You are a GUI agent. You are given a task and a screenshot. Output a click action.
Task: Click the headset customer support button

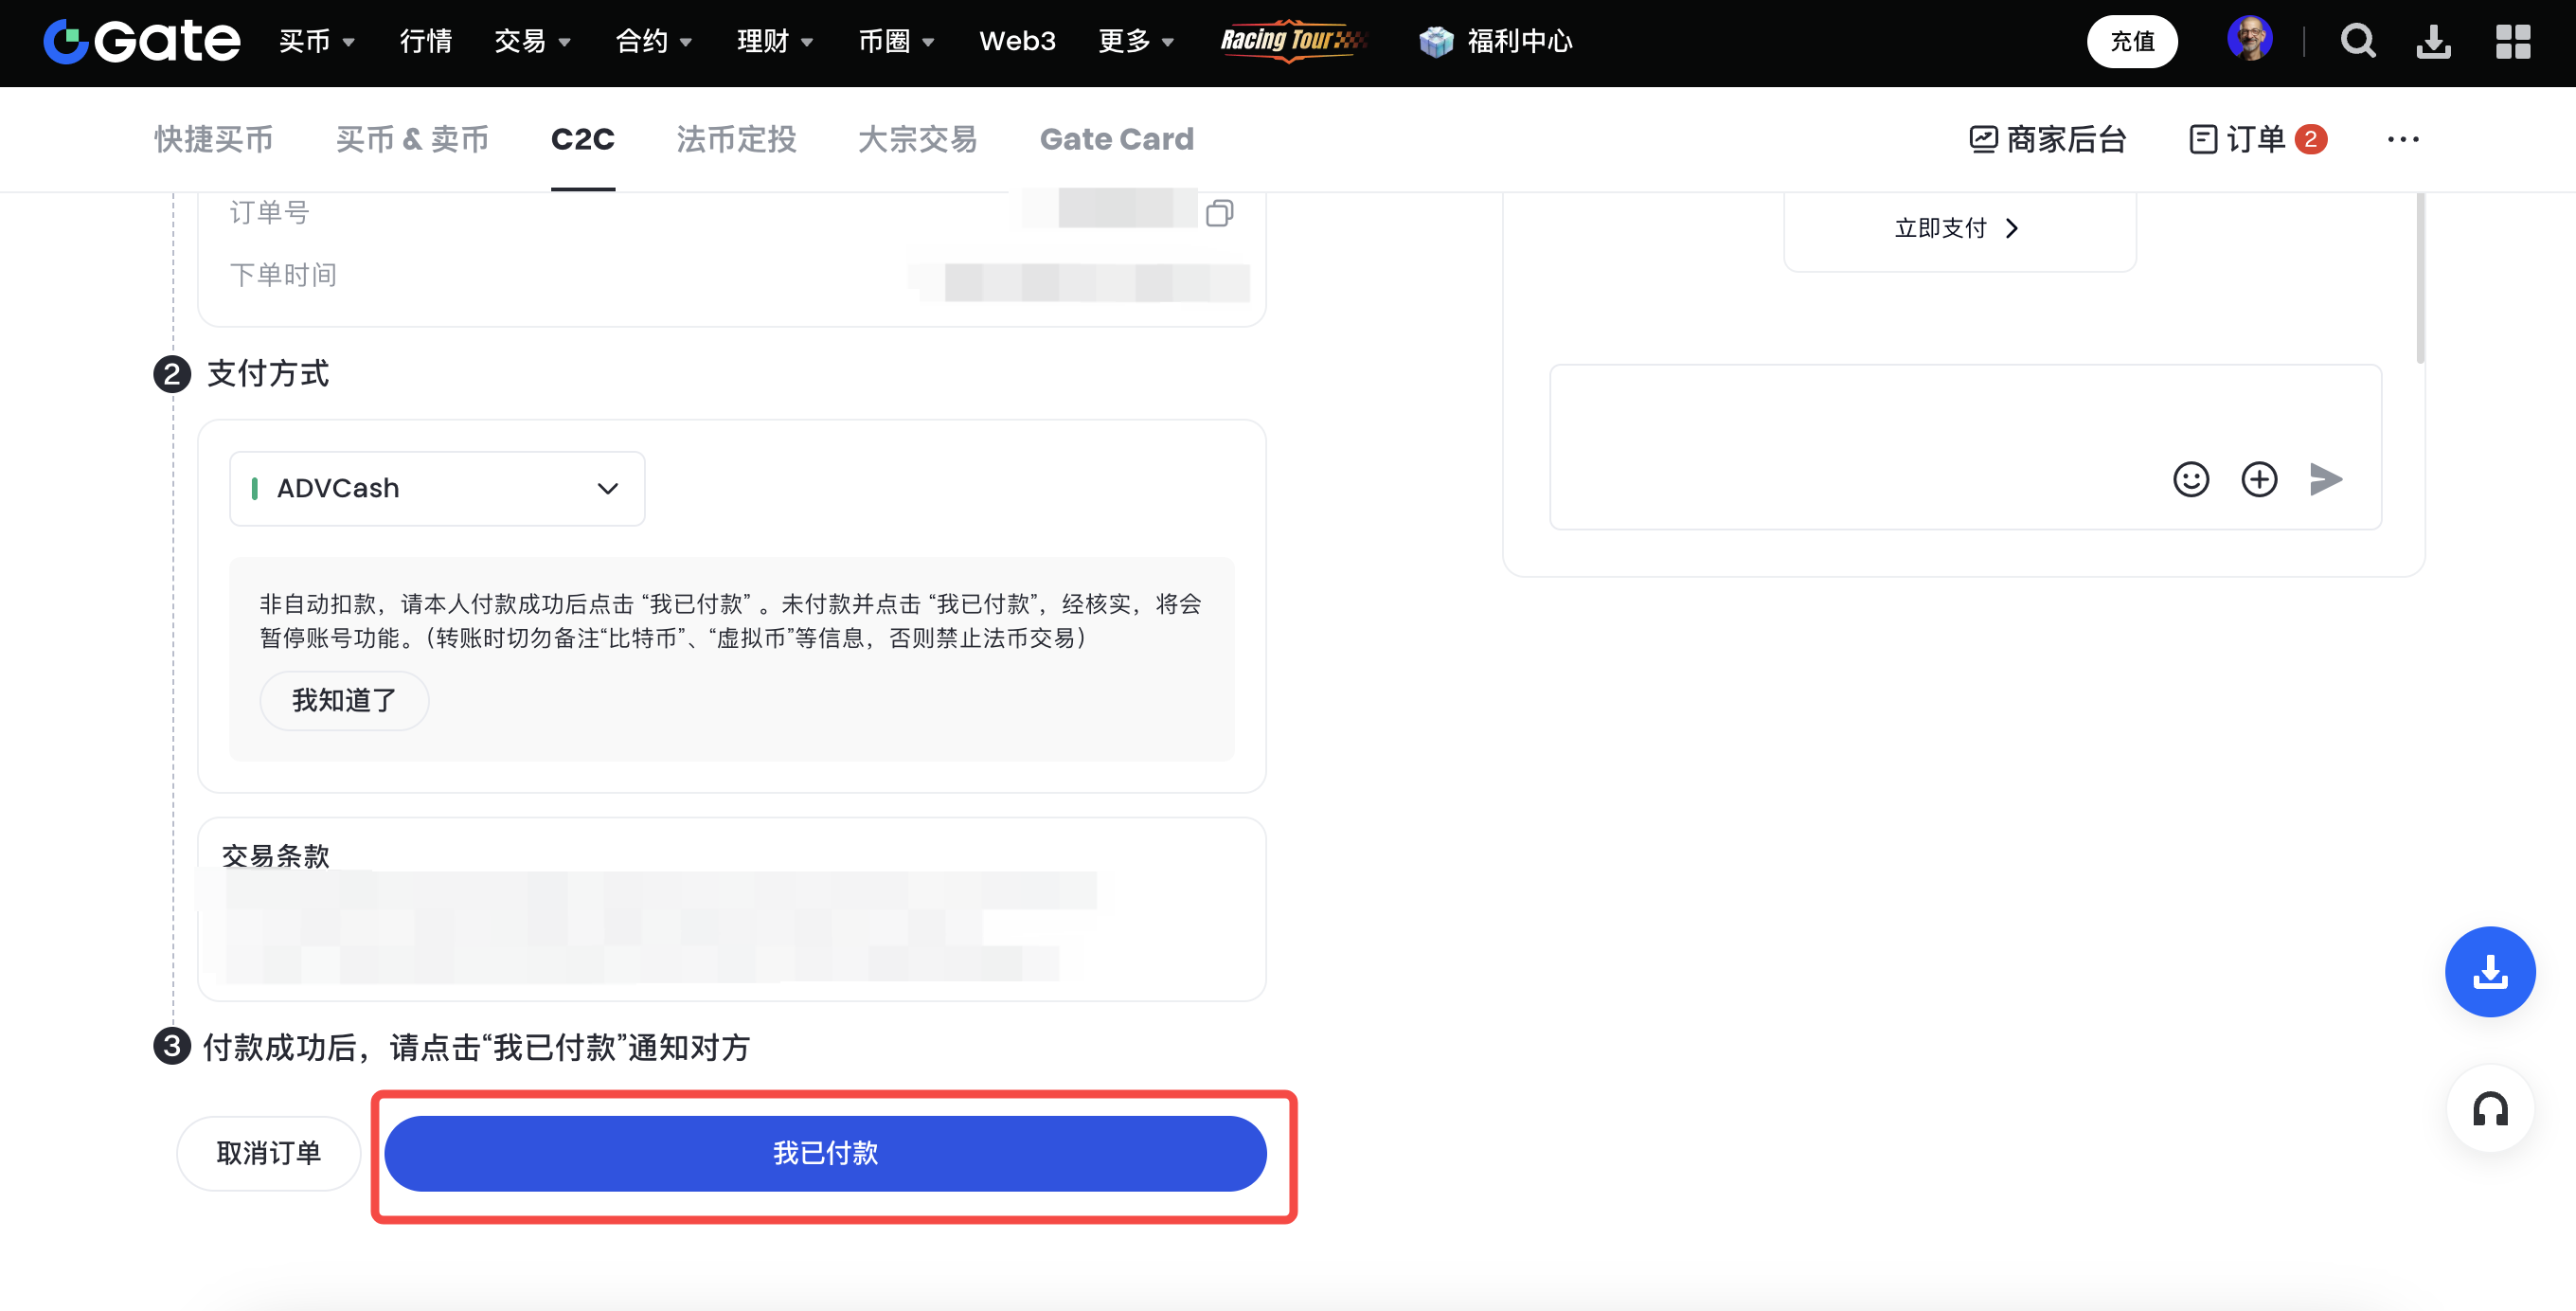(x=2489, y=1109)
